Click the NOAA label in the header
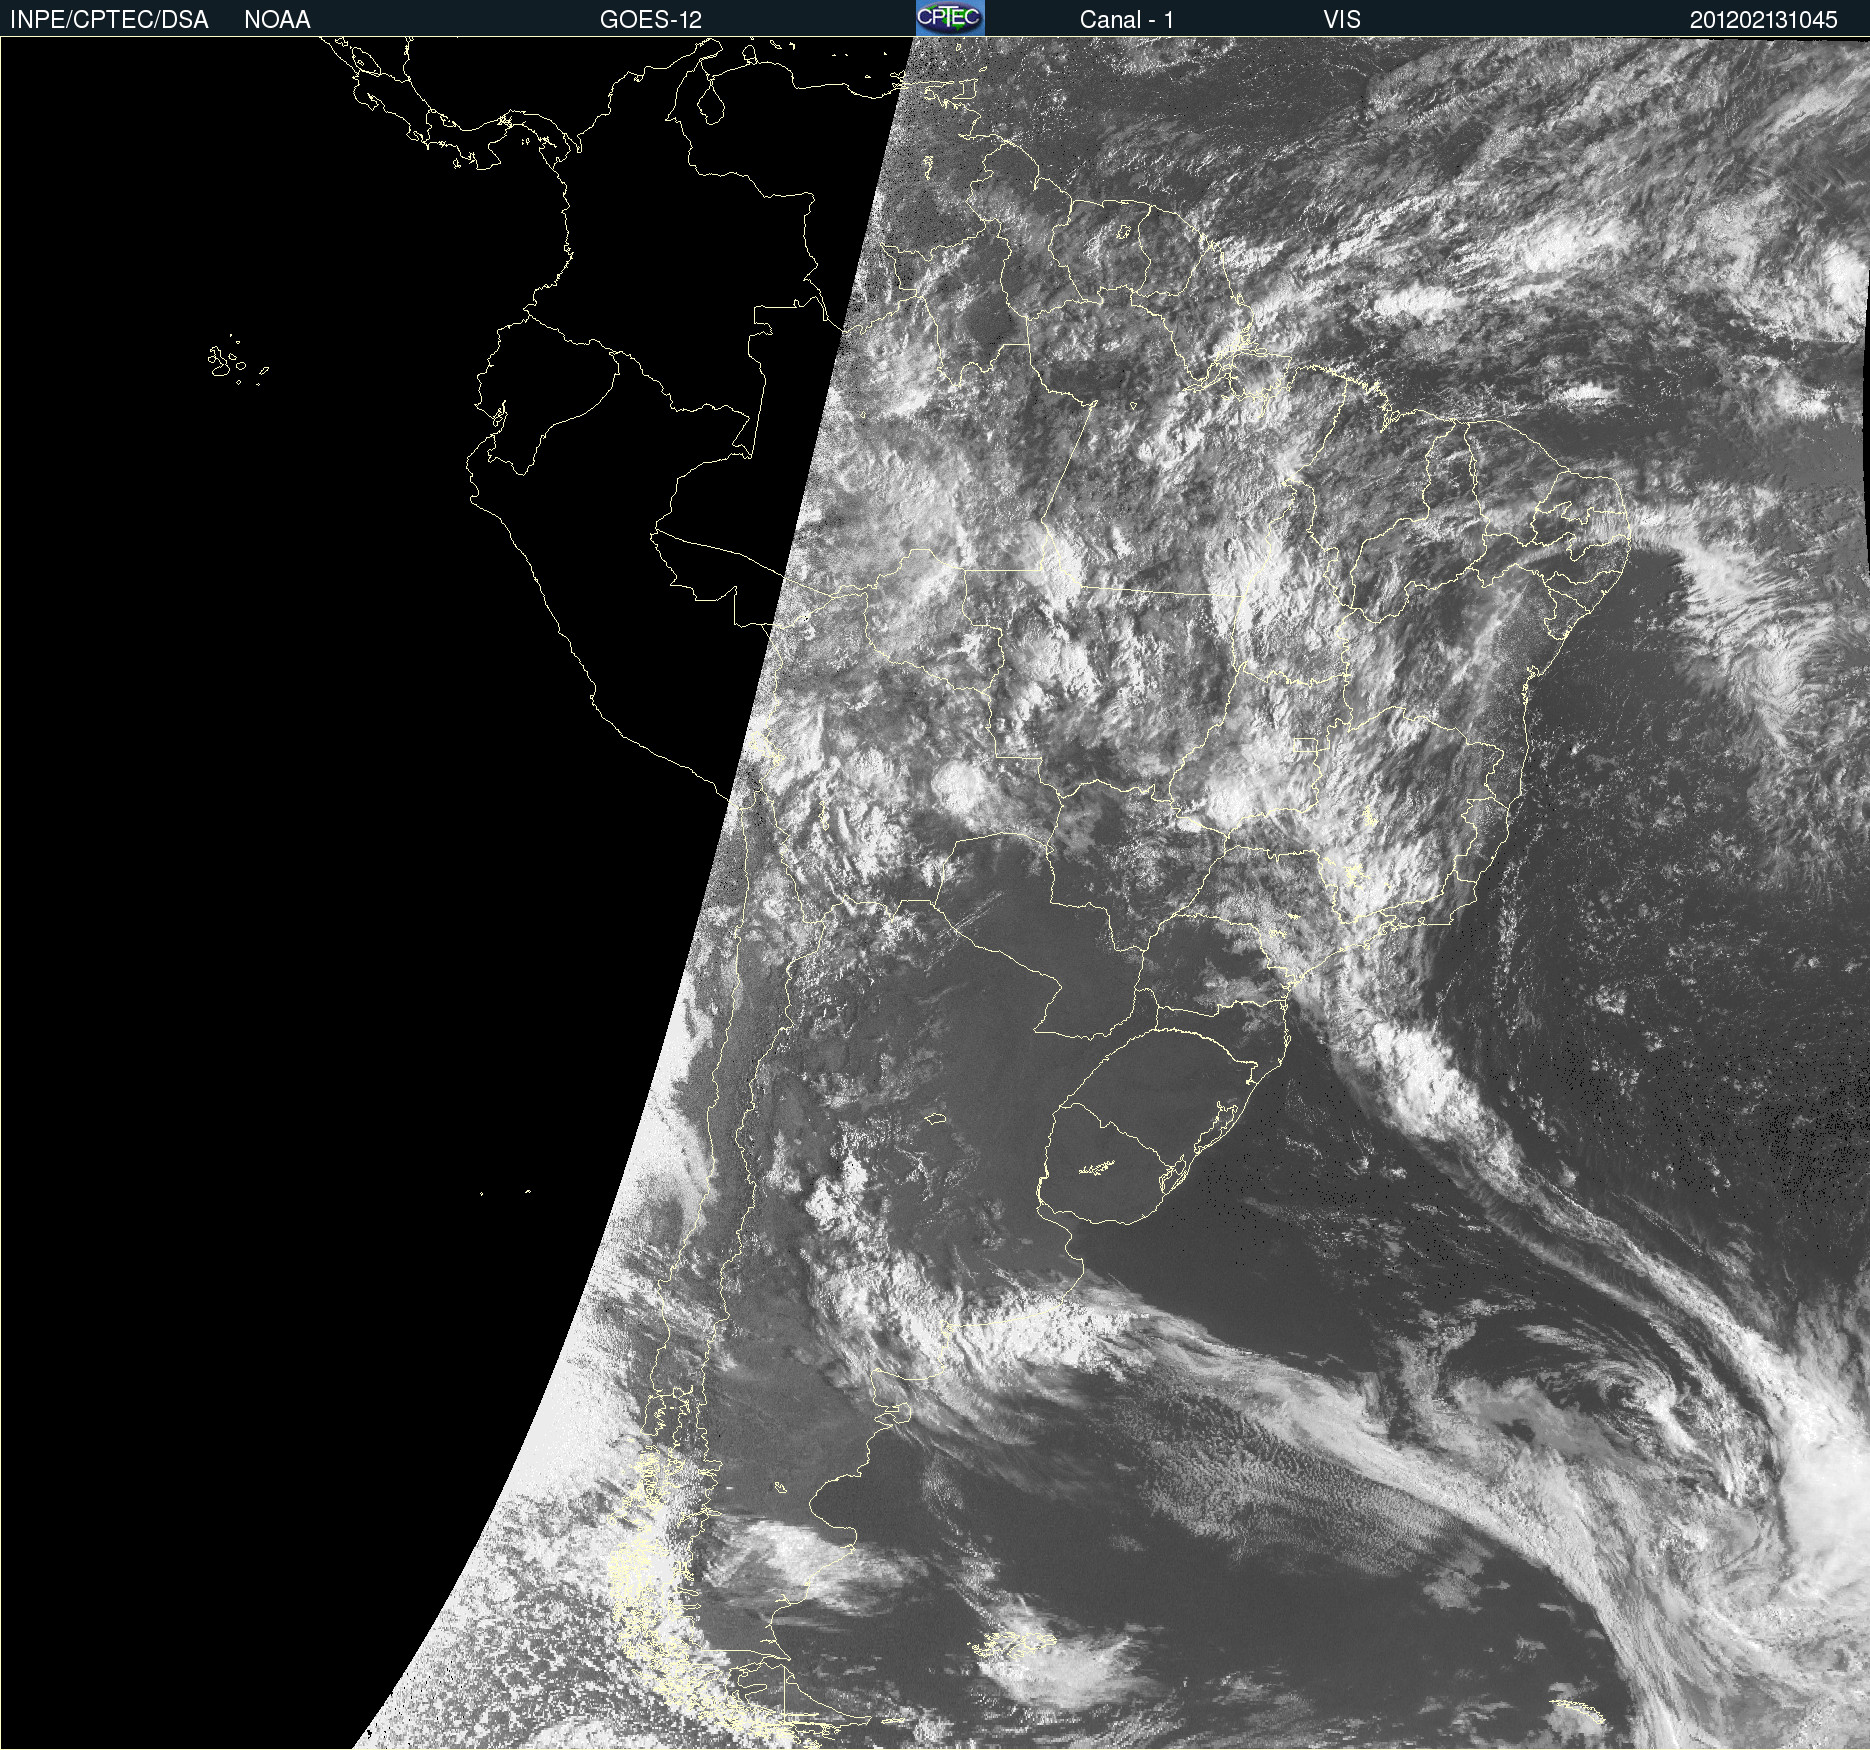Screen dimensions: 1870x1750 [x=277, y=20]
